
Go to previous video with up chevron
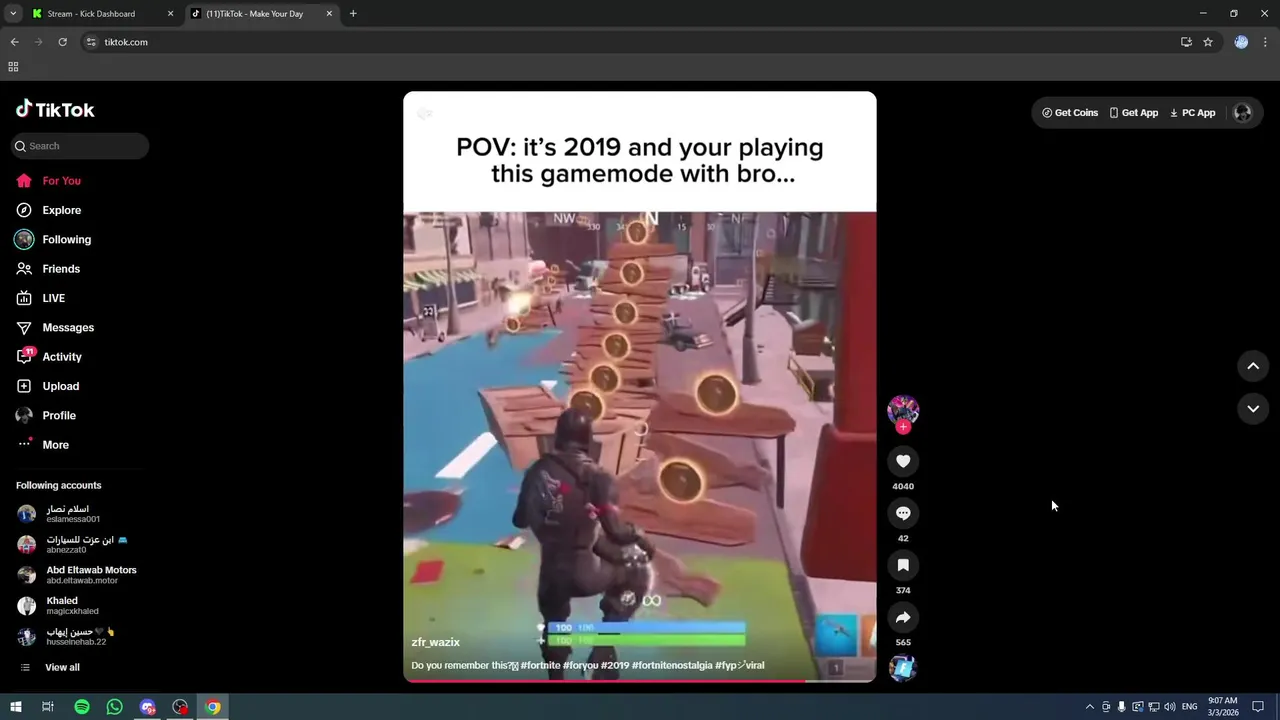pyautogui.click(x=1253, y=366)
